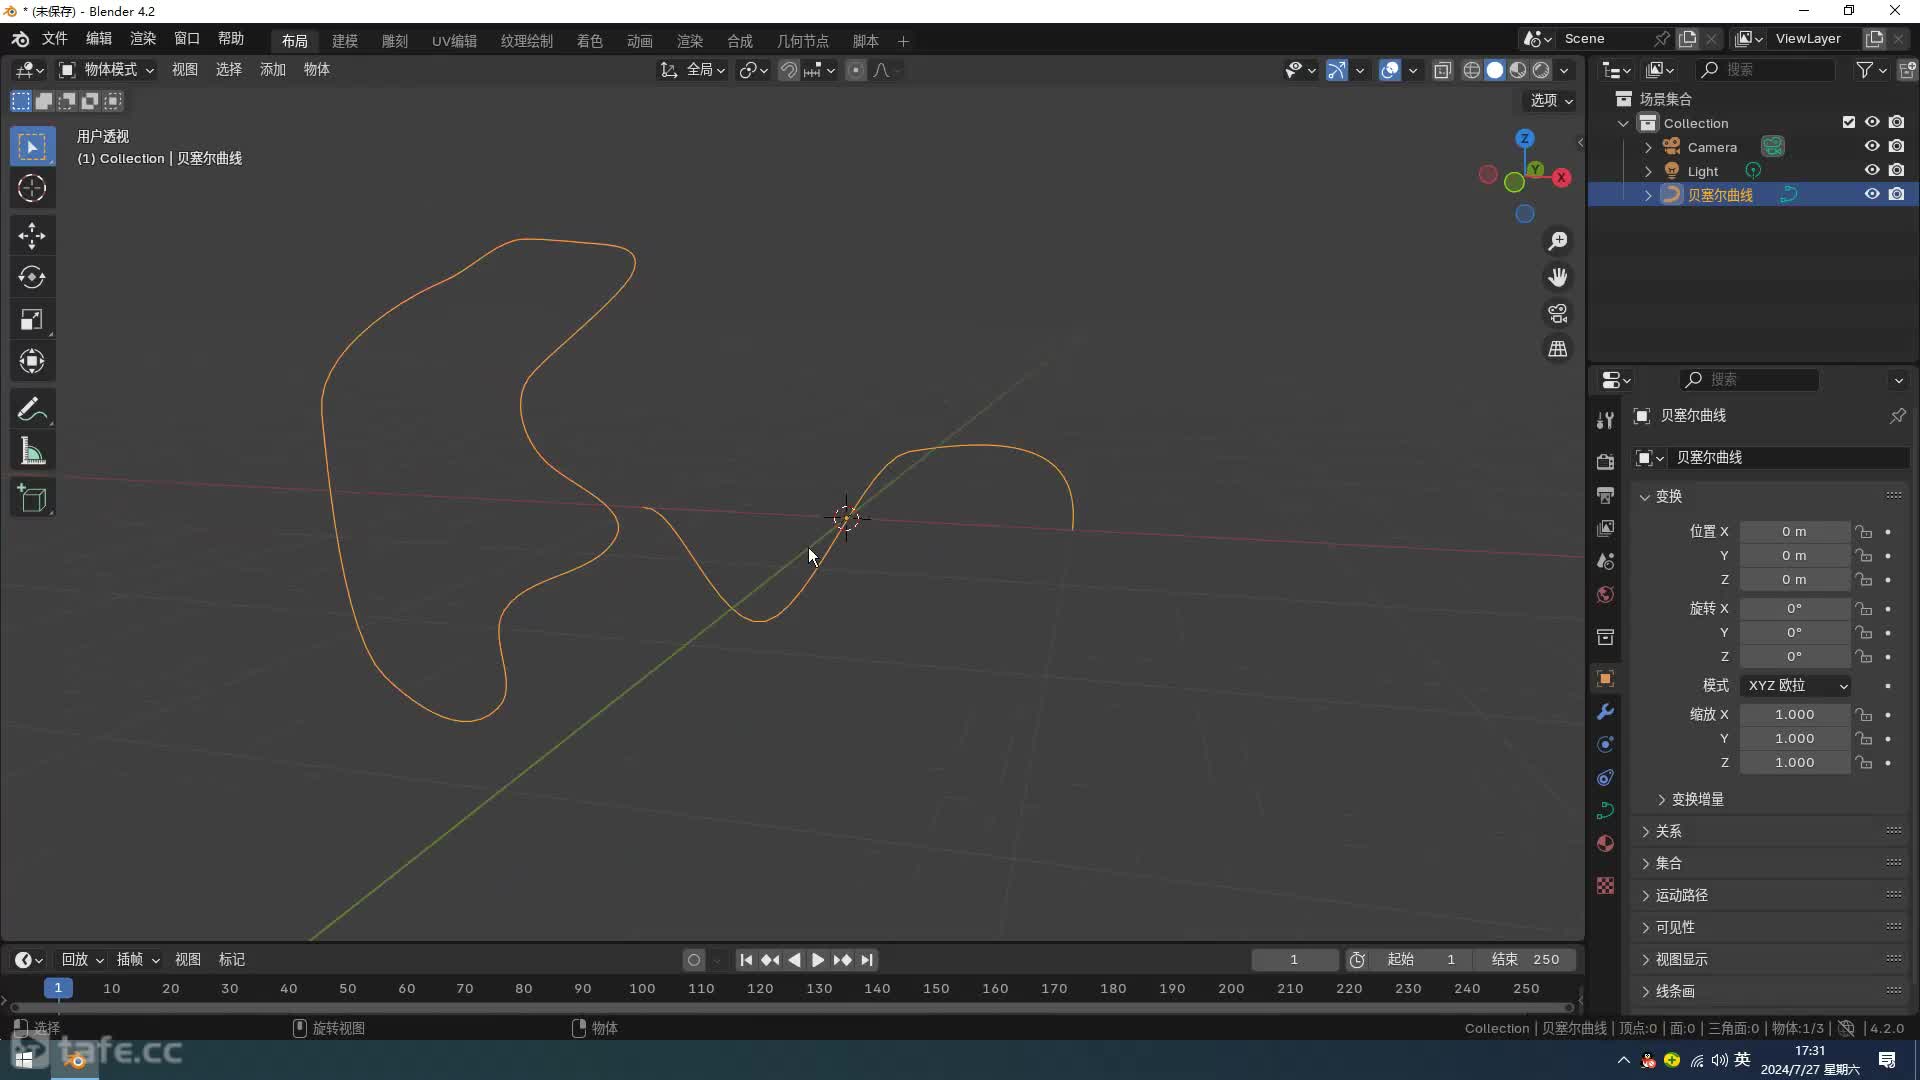
Task: Select the Annotate tool
Action: pos(32,409)
